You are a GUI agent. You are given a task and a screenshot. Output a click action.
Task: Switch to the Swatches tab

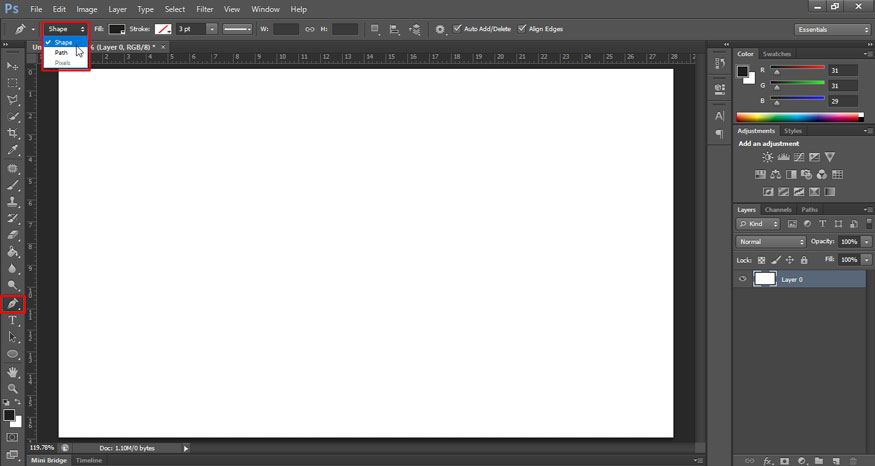point(776,54)
